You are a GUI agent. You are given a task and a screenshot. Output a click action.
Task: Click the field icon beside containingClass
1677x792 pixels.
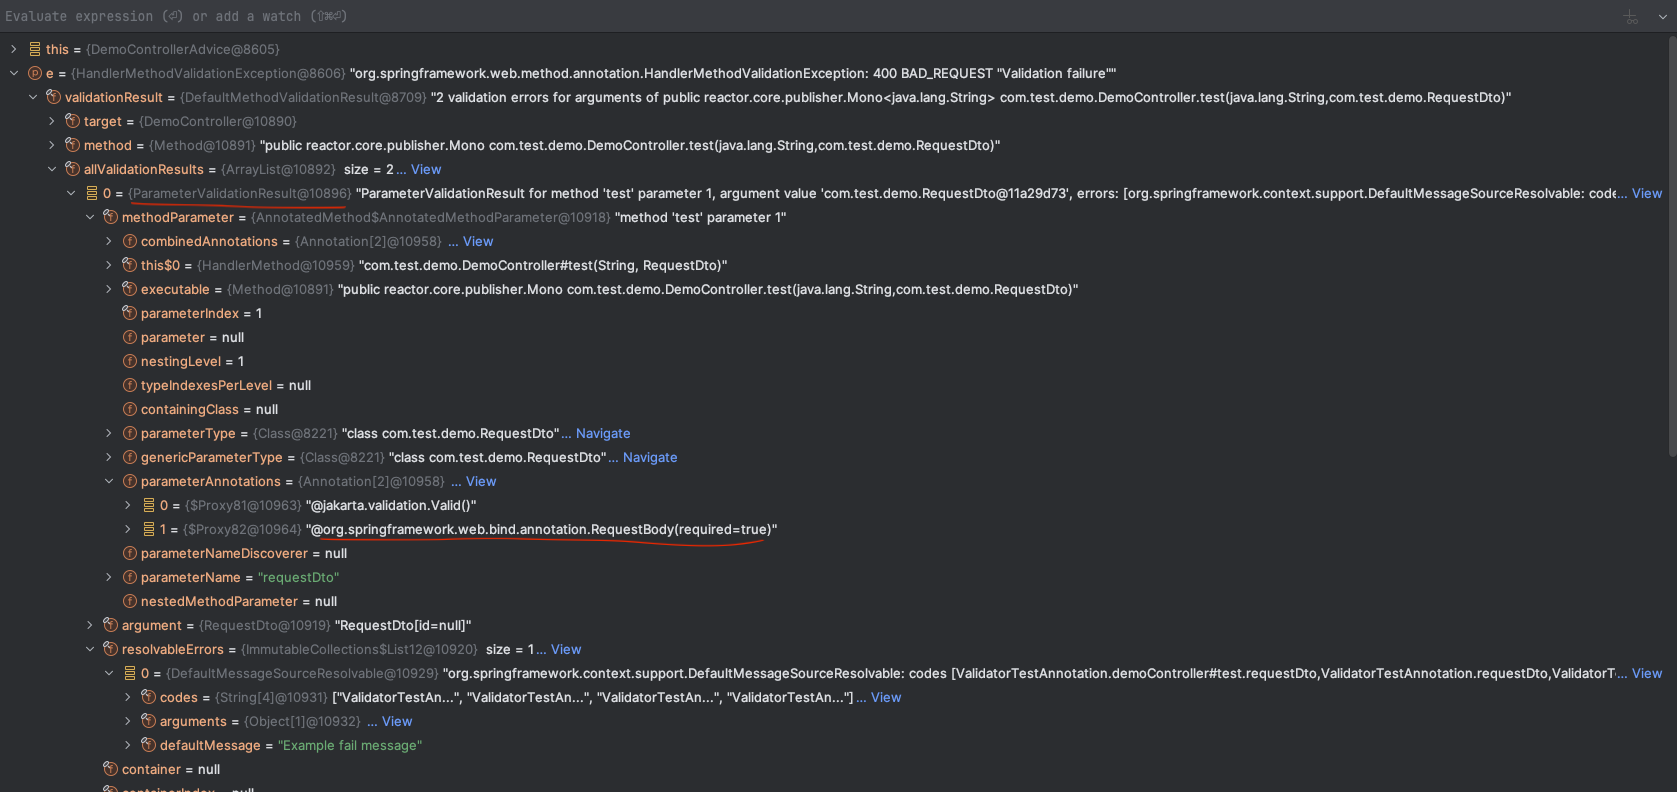coord(130,409)
